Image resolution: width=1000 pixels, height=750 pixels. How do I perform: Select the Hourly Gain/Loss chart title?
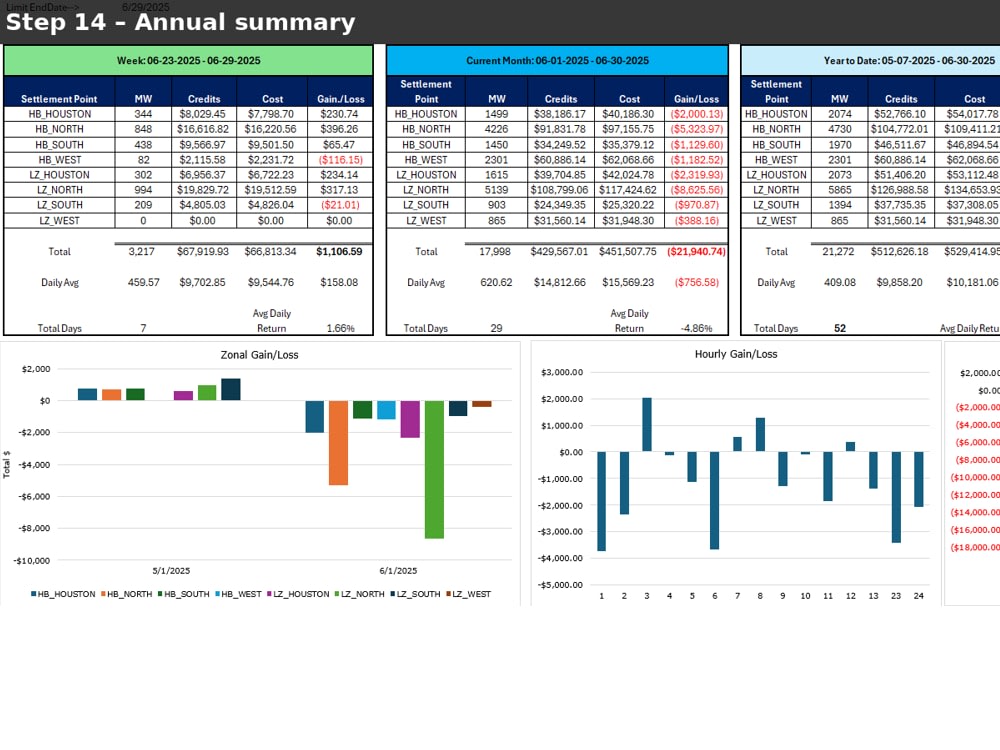(736, 354)
